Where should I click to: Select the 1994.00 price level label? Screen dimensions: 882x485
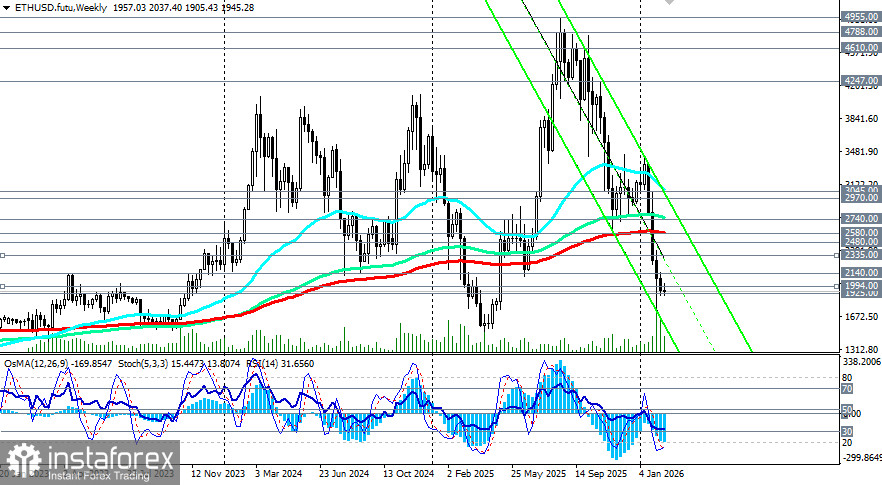pyautogui.click(x=861, y=286)
